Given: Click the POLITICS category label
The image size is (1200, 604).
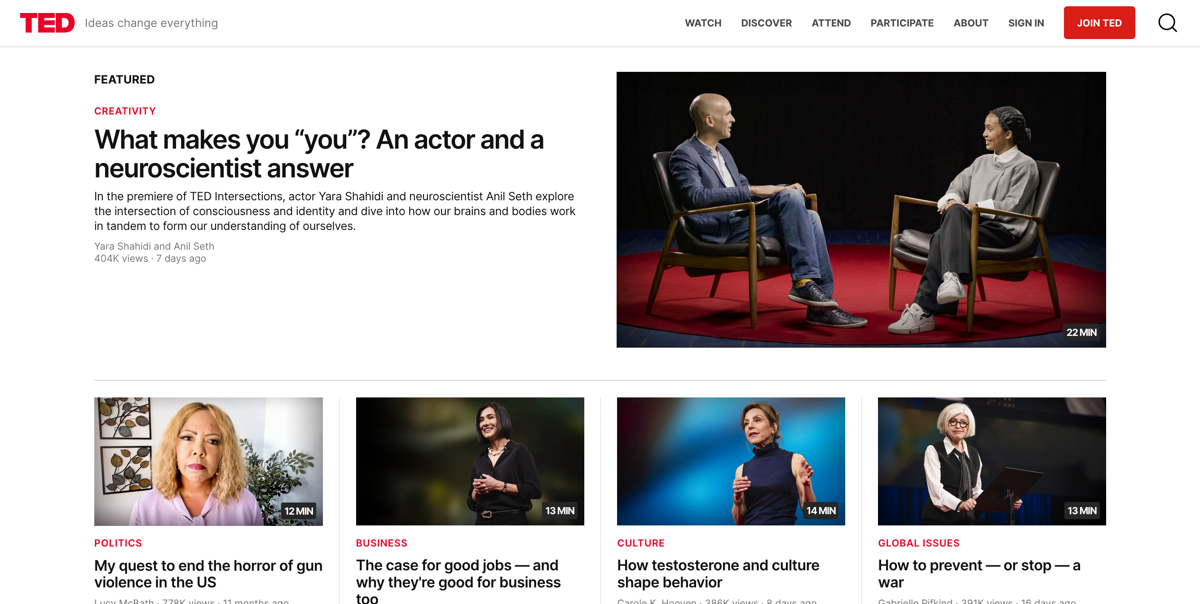Looking at the screenshot, I should point(118,543).
